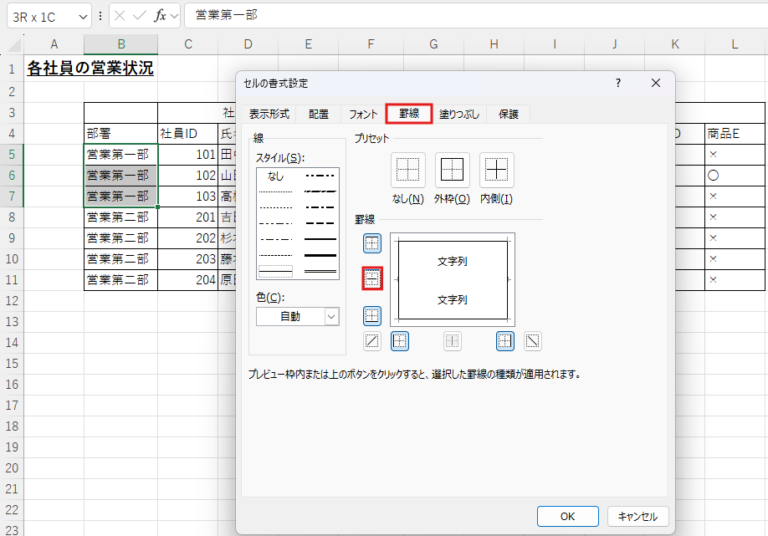Viewport: 768px width, 536px height.
Task: Open the line color '自動' dropdown
Action: coord(331,316)
